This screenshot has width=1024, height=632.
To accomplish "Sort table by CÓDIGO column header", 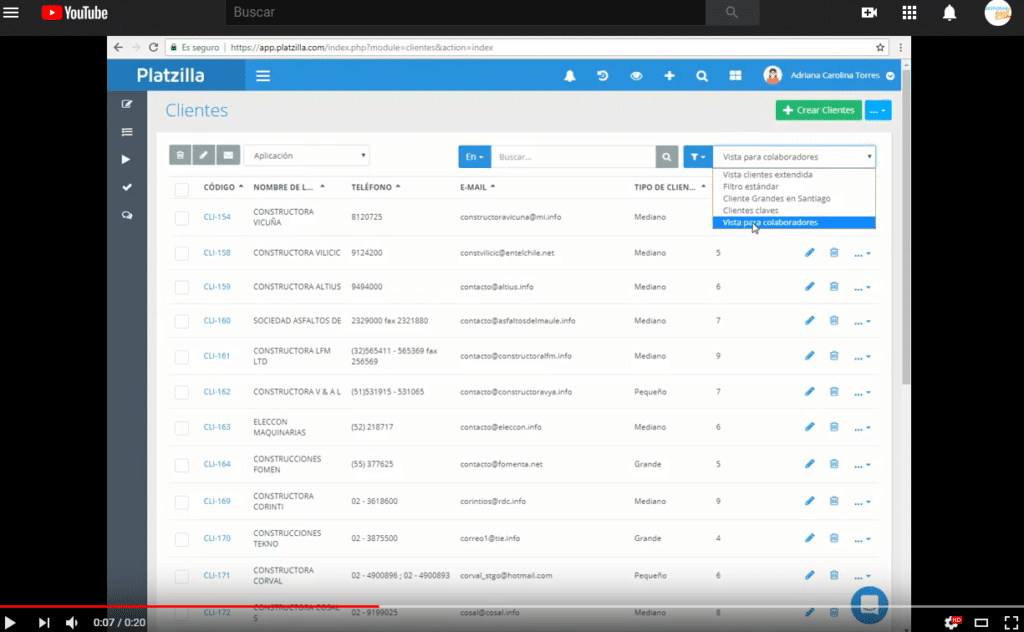I will [223, 187].
